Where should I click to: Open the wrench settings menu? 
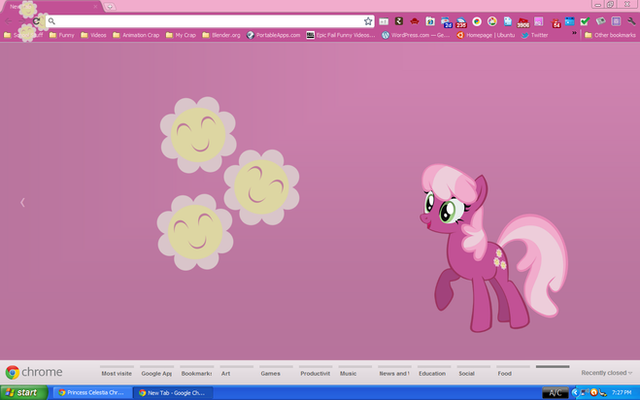click(631, 21)
